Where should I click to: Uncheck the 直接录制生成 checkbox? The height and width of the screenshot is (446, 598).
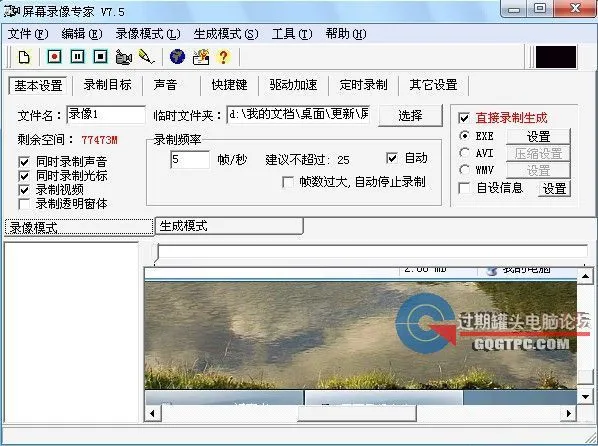click(464, 118)
